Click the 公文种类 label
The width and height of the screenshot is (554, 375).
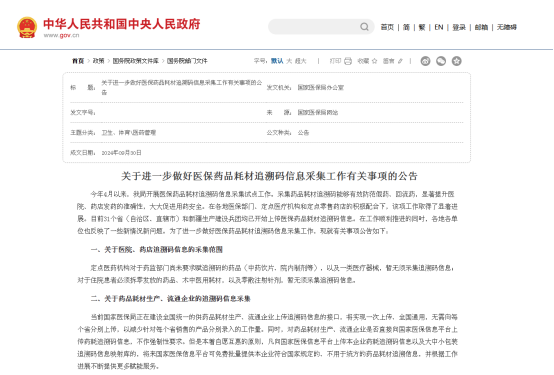(279, 133)
